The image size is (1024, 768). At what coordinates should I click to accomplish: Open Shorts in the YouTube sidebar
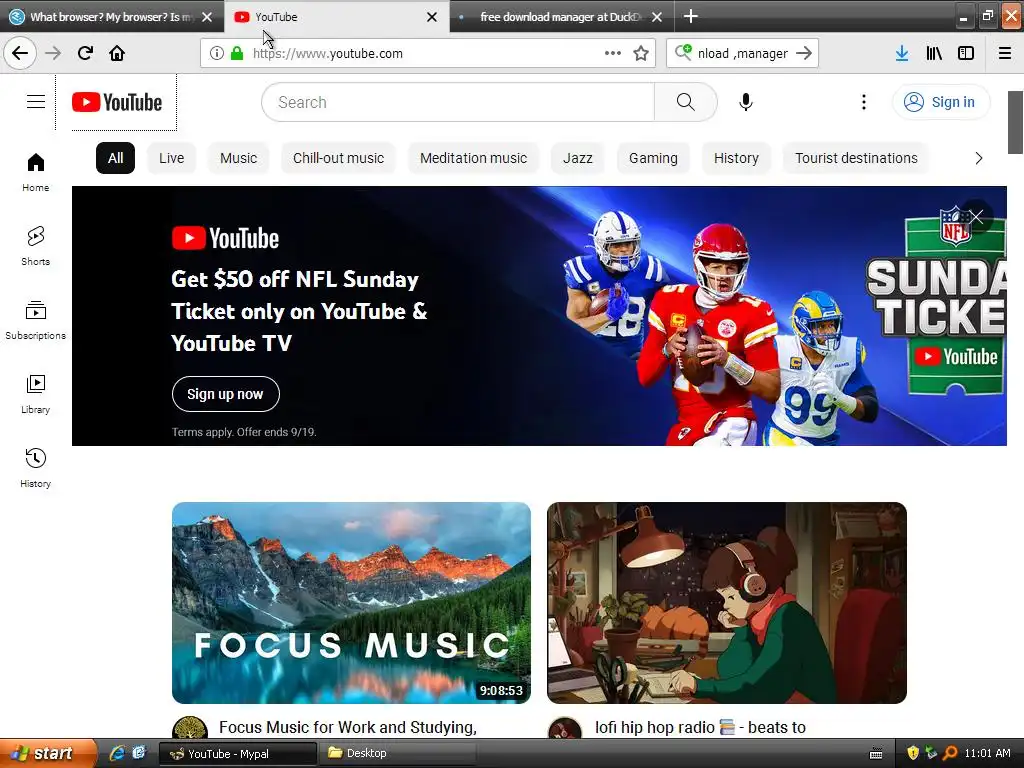[36, 246]
